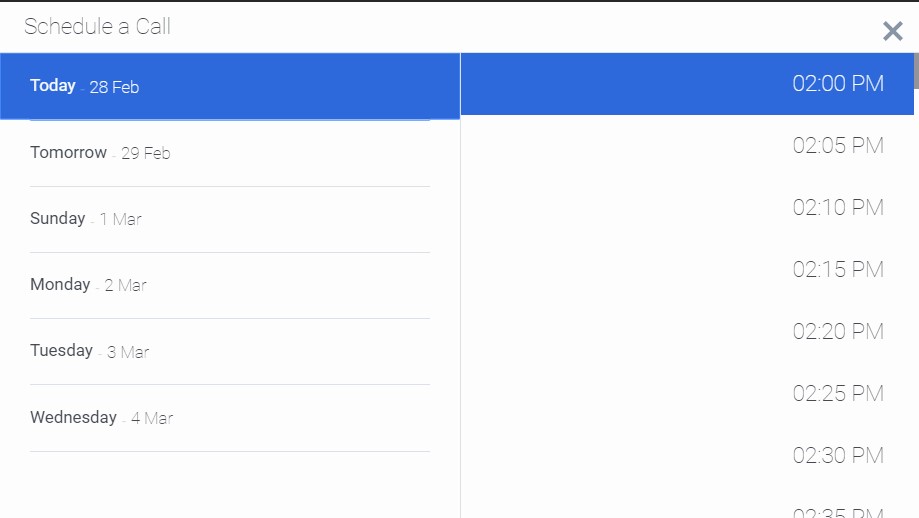Screen dimensions: 919x518
Task: Close the Schedule a Call dialog
Action: coord(893,31)
